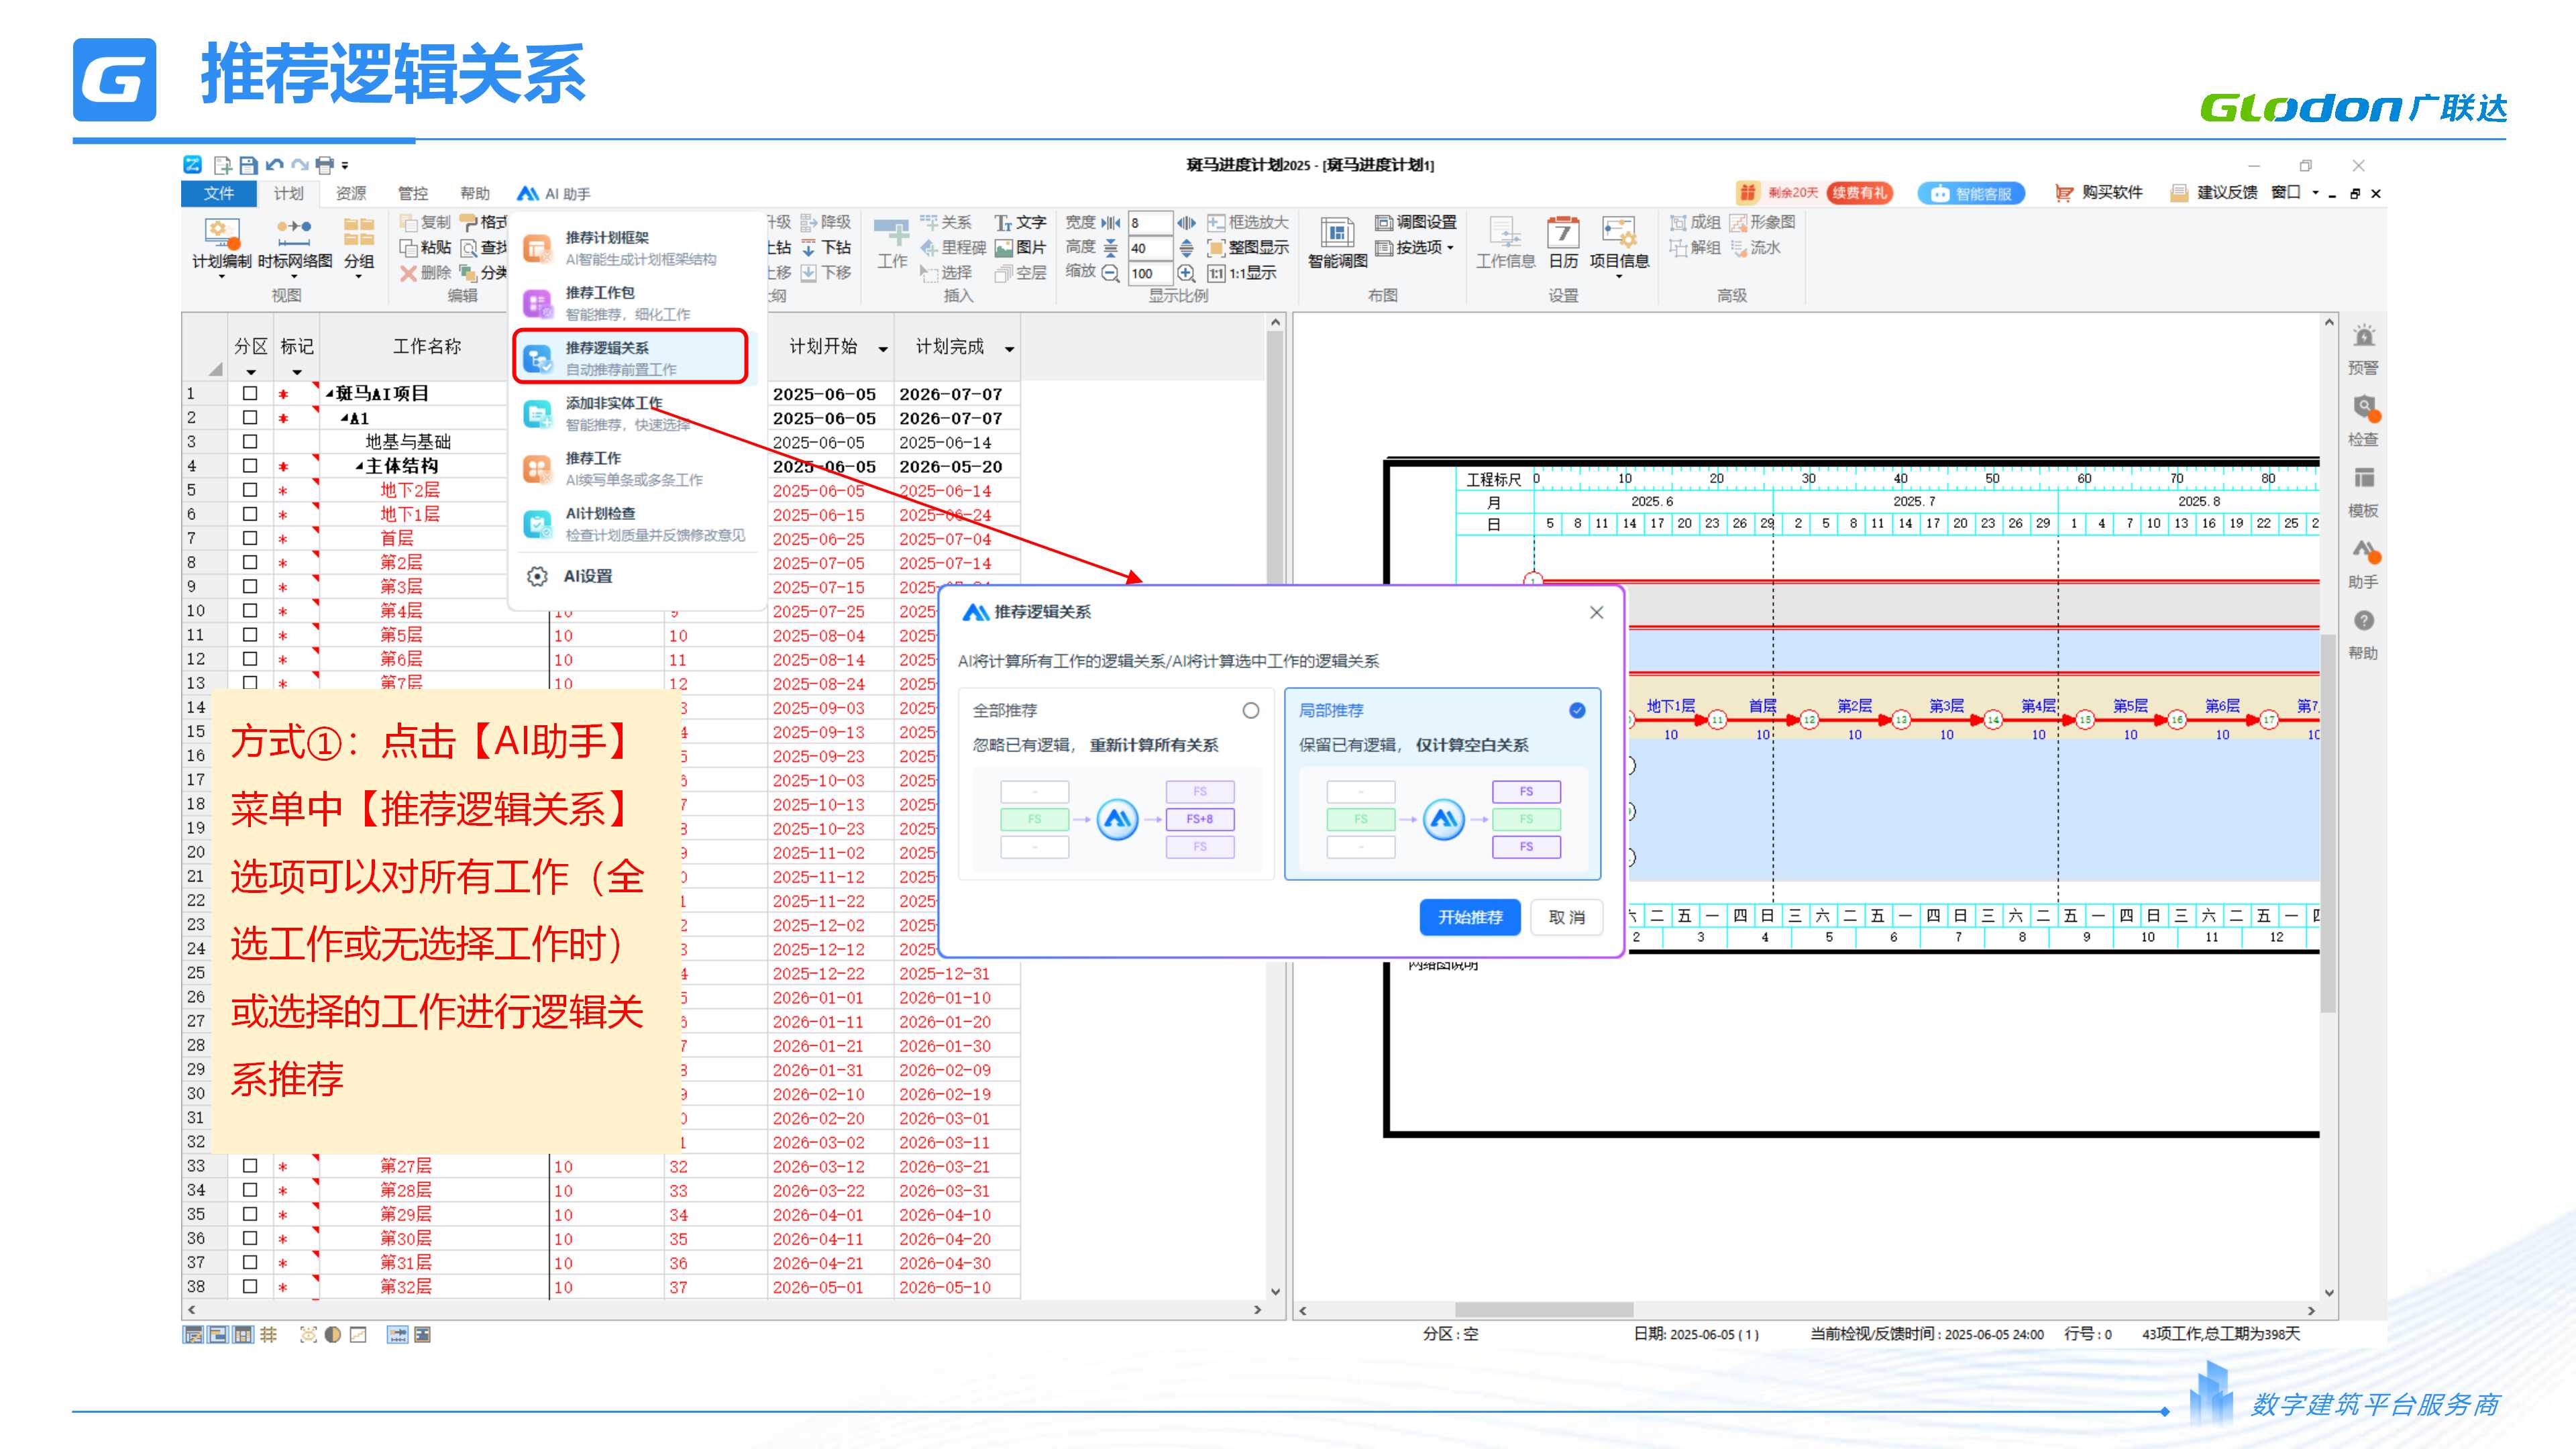
Task: Tick checkbox for row 第27层
Action: tap(250, 1166)
